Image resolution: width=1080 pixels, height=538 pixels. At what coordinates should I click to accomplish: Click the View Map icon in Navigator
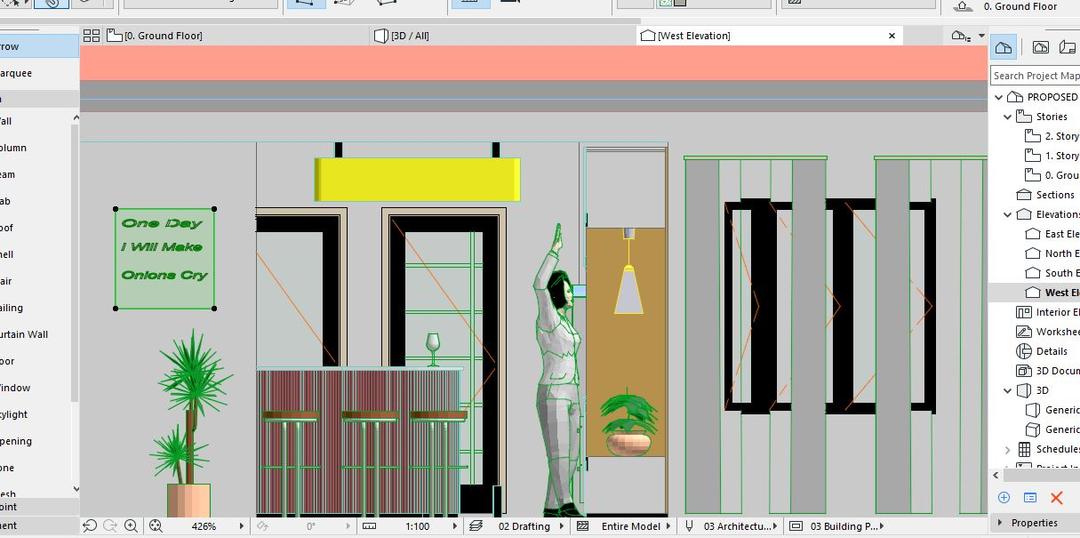[x=1040, y=47]
